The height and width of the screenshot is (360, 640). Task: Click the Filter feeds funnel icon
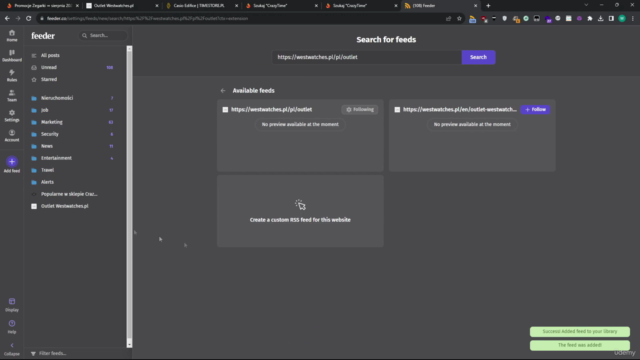[x=33, y=353]
